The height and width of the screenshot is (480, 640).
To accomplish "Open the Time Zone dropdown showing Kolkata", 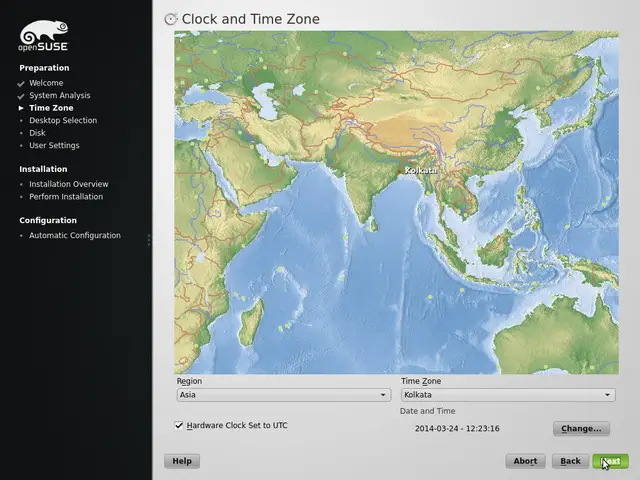I will pyautogui.click(x=508, y=395).
